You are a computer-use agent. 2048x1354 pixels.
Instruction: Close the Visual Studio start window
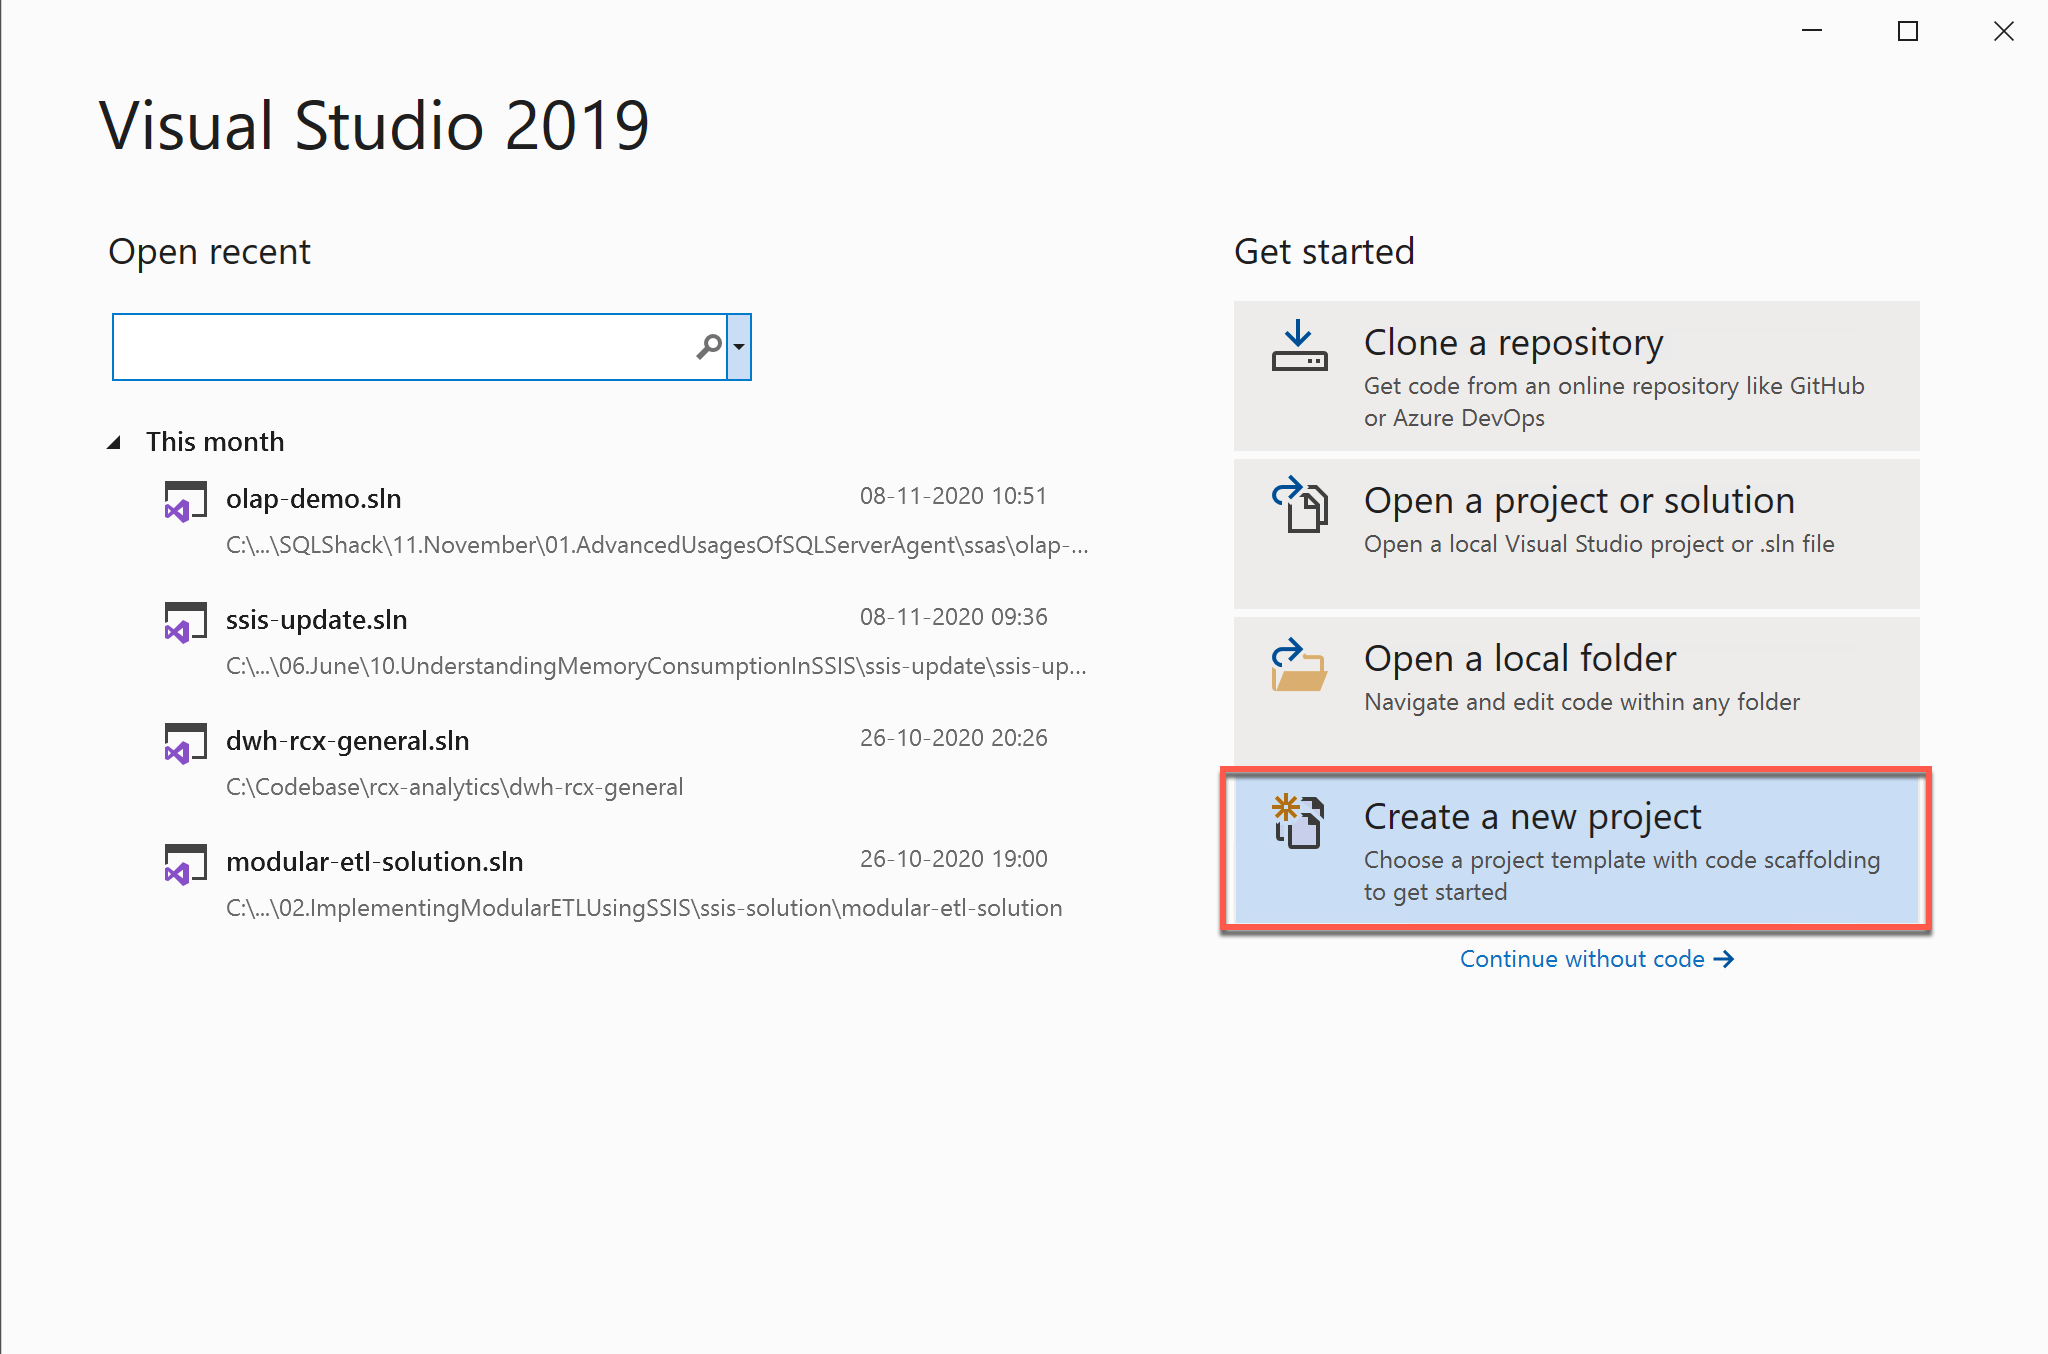(2003, 32)
